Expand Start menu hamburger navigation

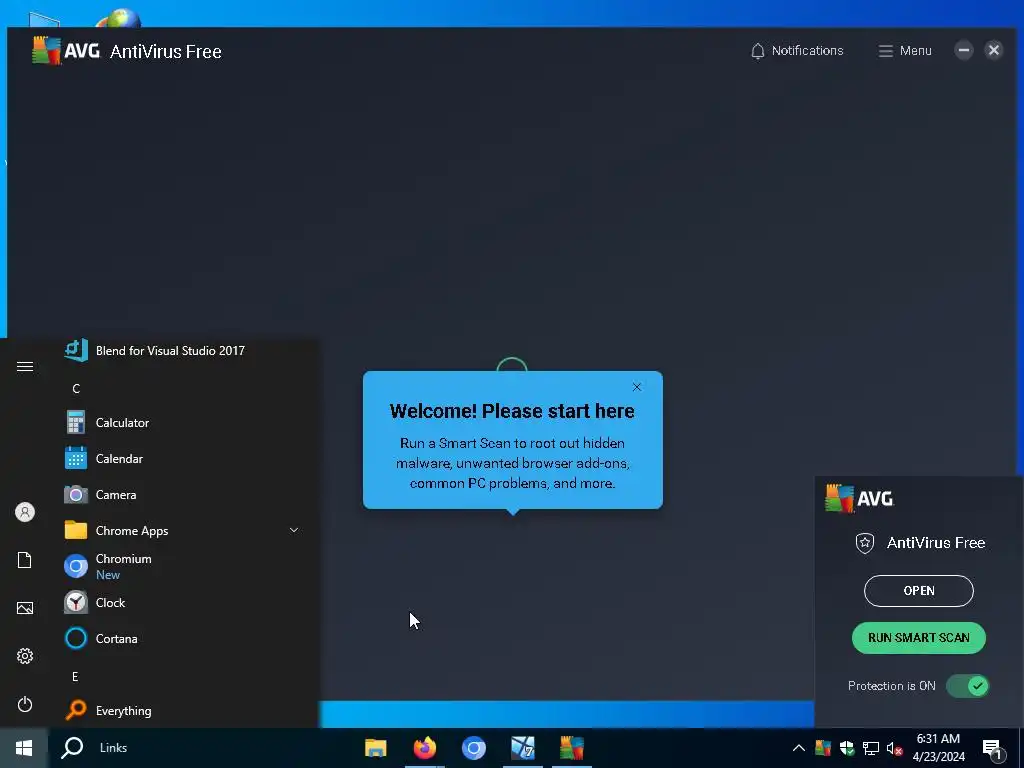(x=25, y=366)
